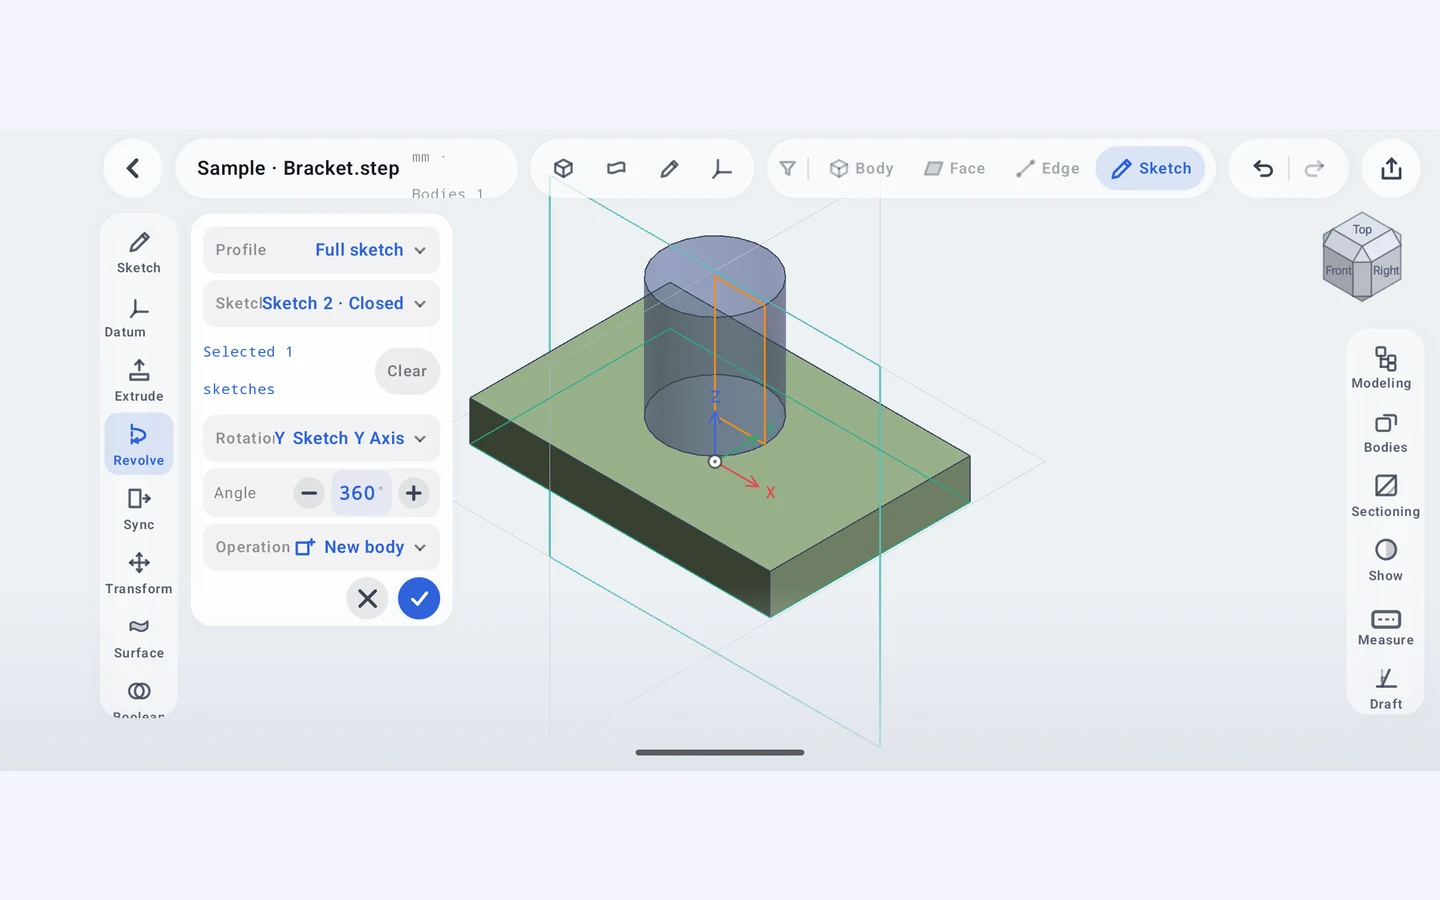Choose the Extrude tool

[139, 381]
